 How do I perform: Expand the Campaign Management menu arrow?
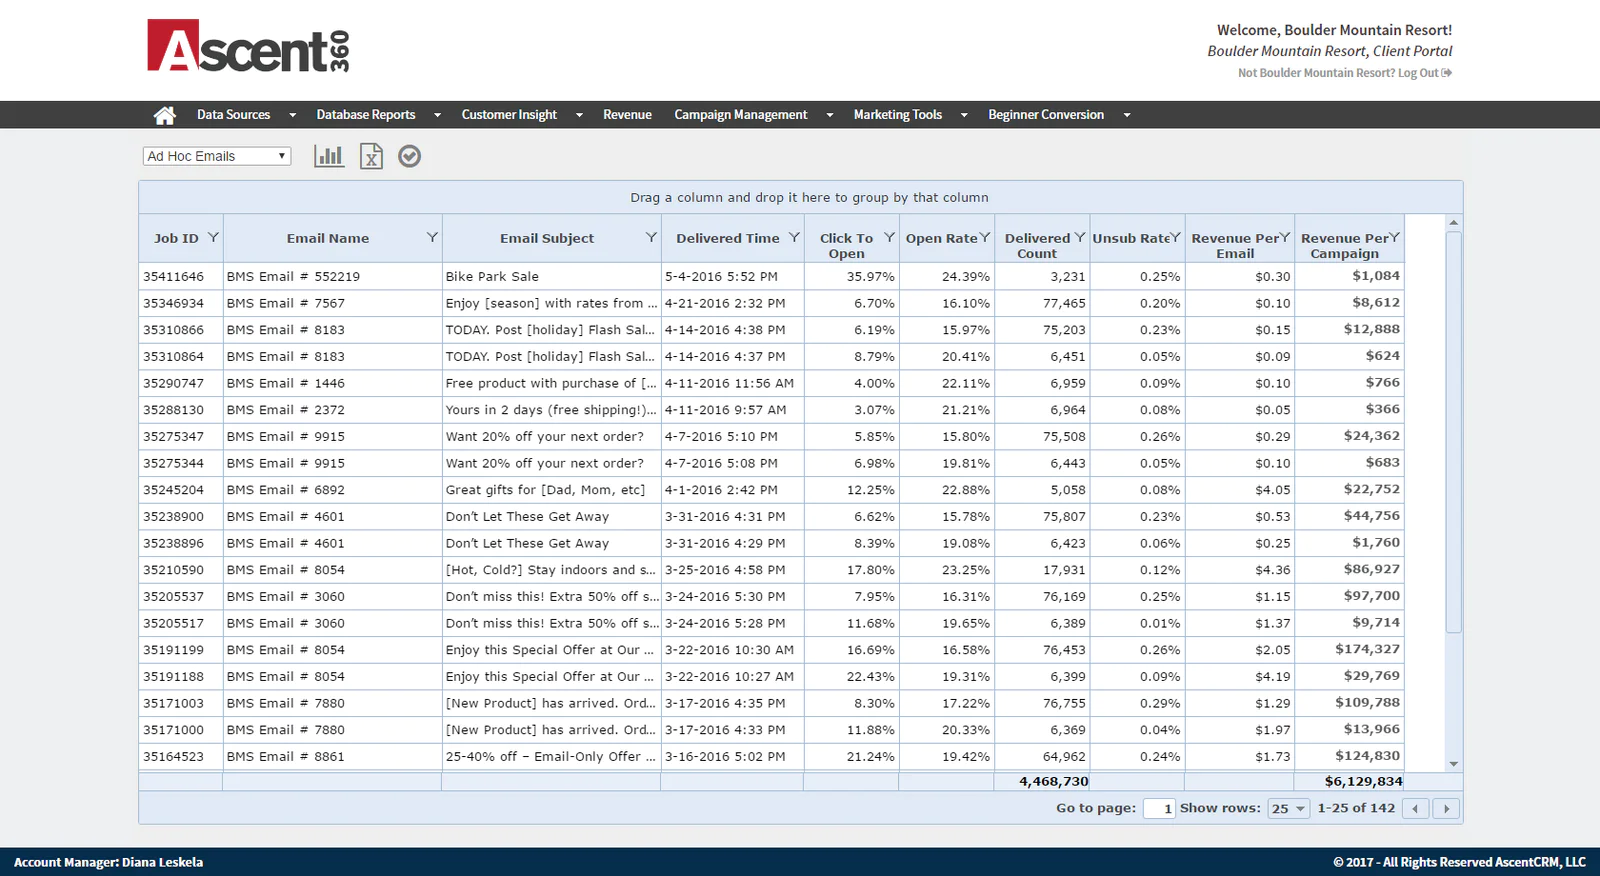pos(829,115)
